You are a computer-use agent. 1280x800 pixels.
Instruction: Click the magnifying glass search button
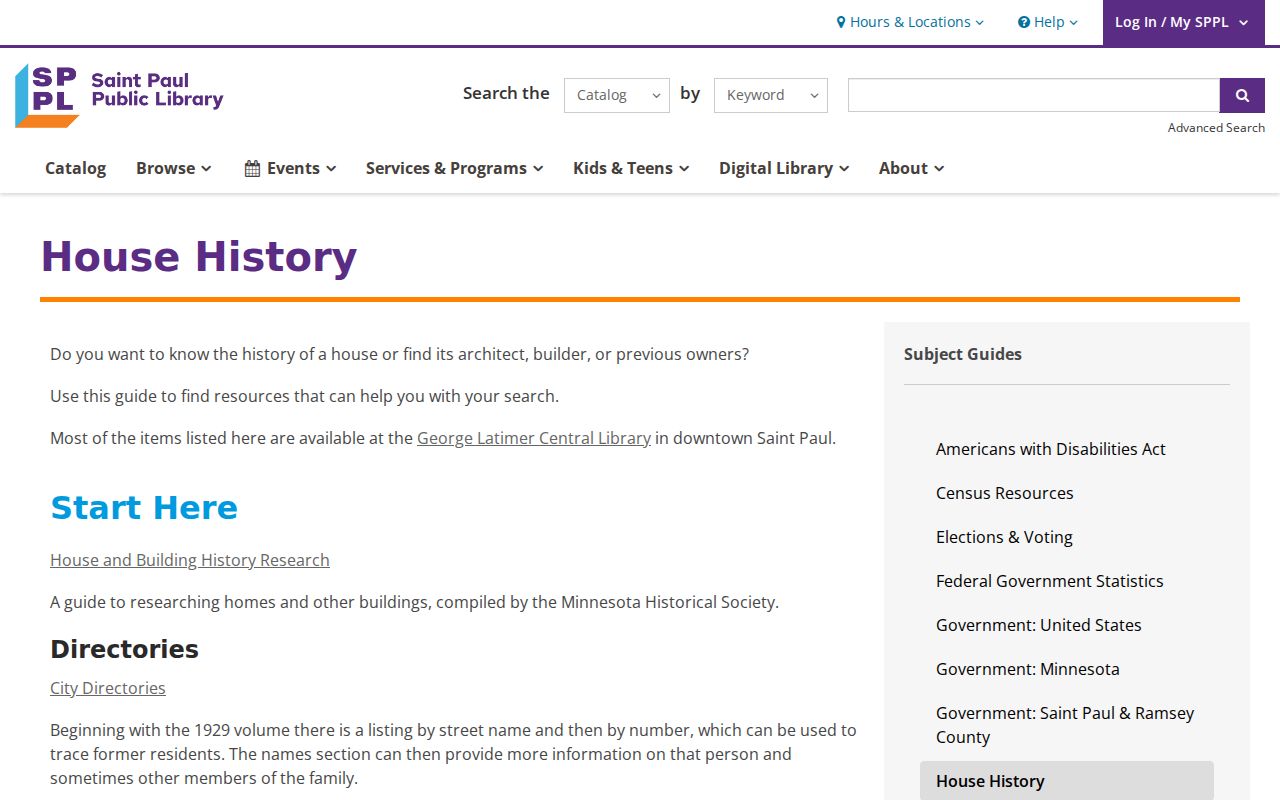click(x=1242, y=95)
